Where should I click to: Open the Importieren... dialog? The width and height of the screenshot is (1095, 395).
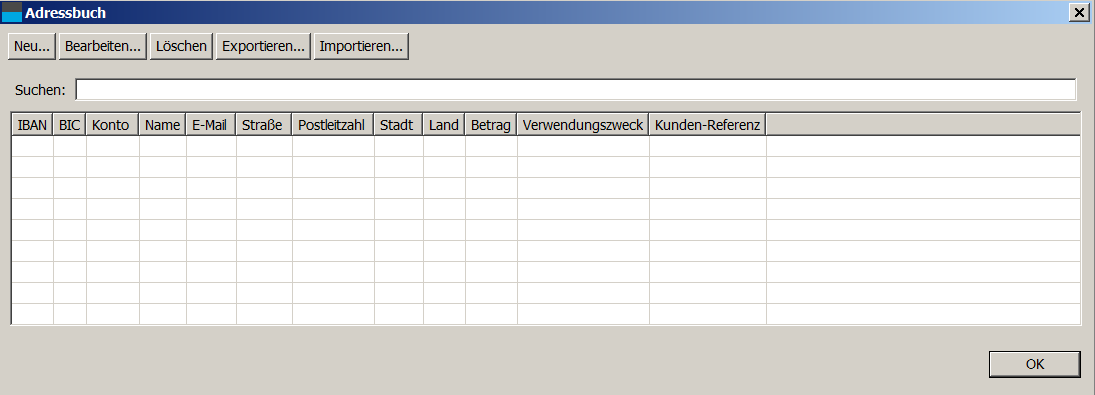tap(361, 46)
